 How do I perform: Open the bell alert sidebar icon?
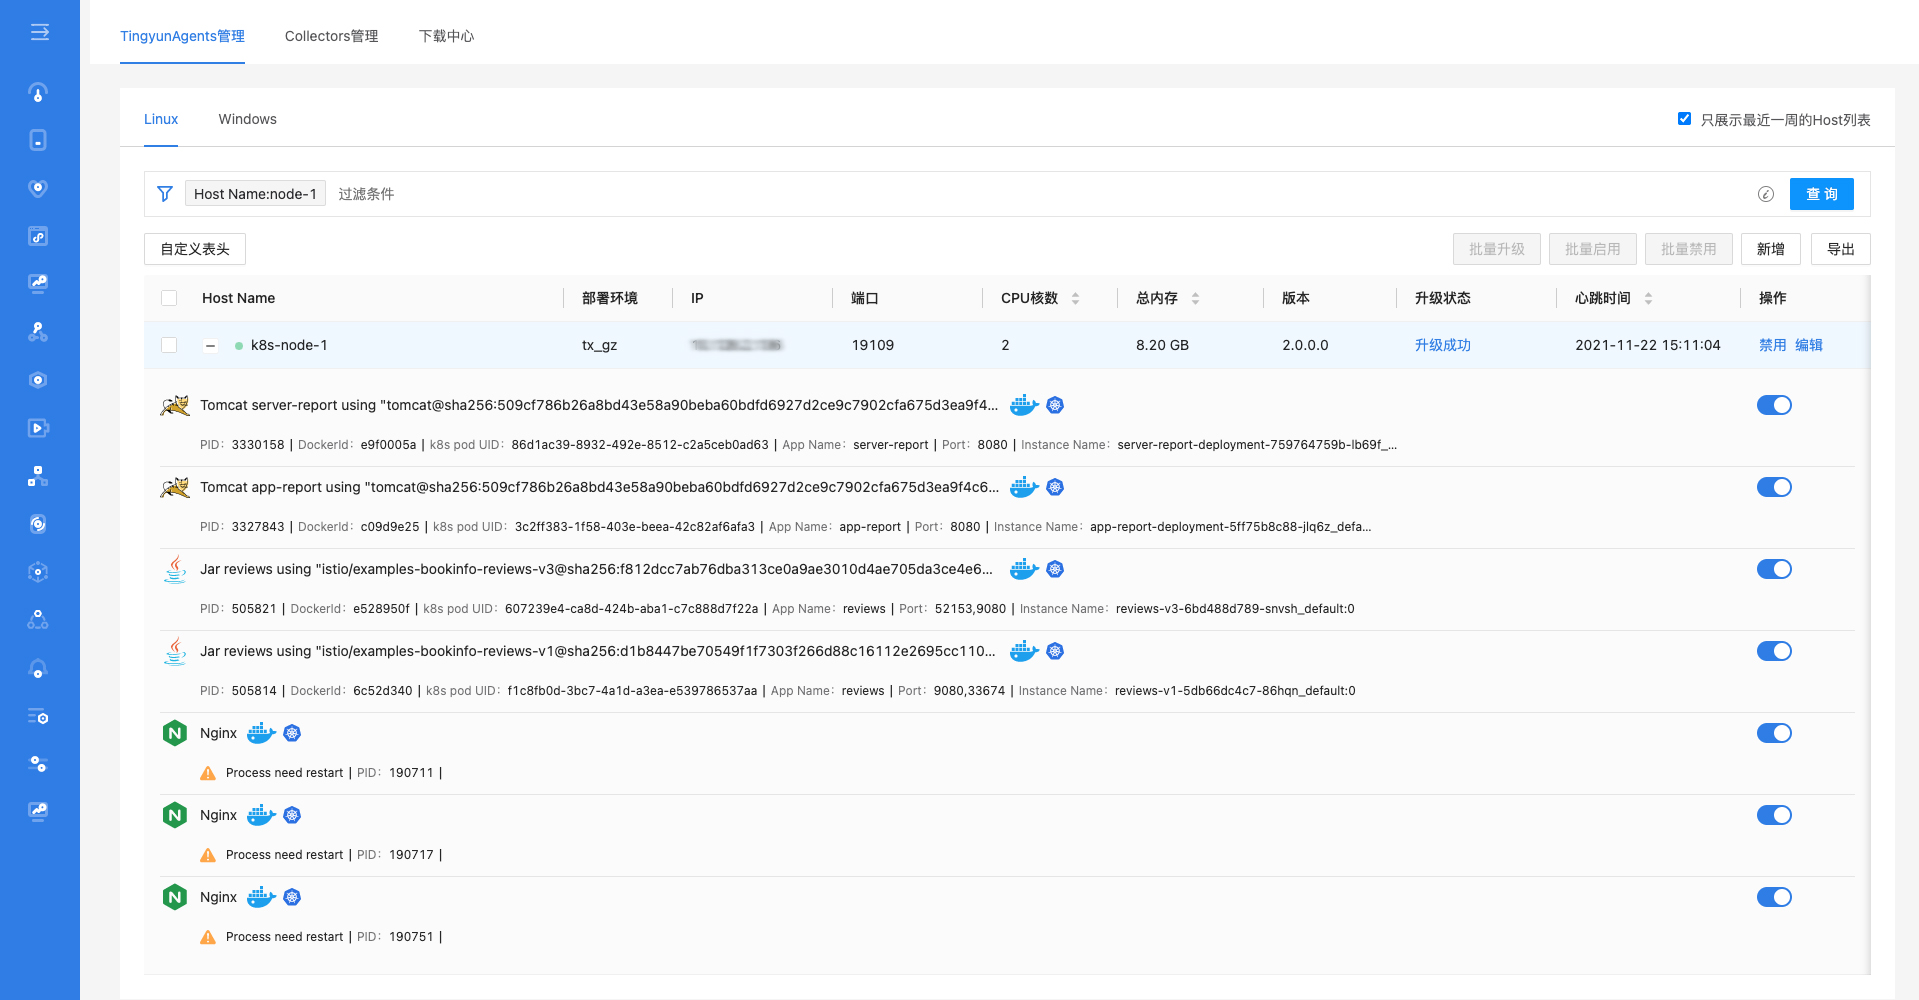point(38,669)
